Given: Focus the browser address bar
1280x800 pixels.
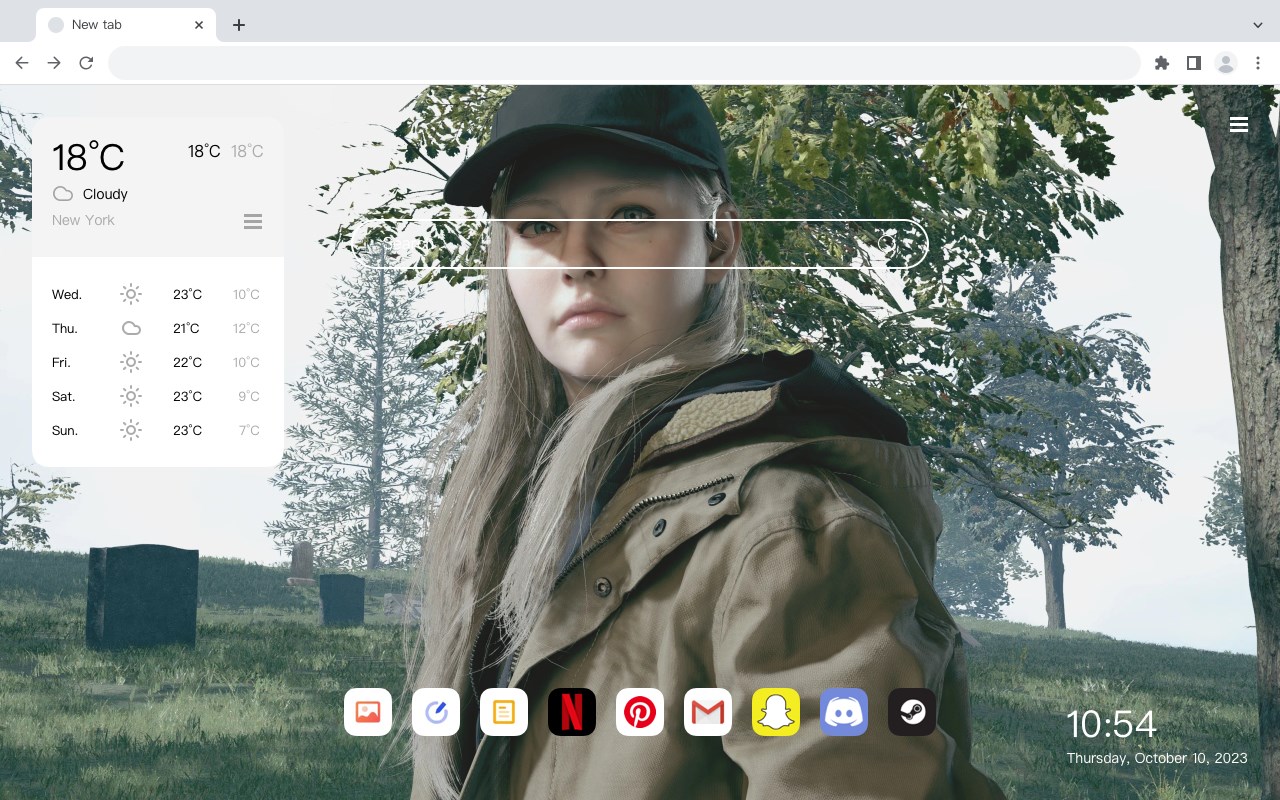Looking at the screenshot, I should [x=624, y=63].
